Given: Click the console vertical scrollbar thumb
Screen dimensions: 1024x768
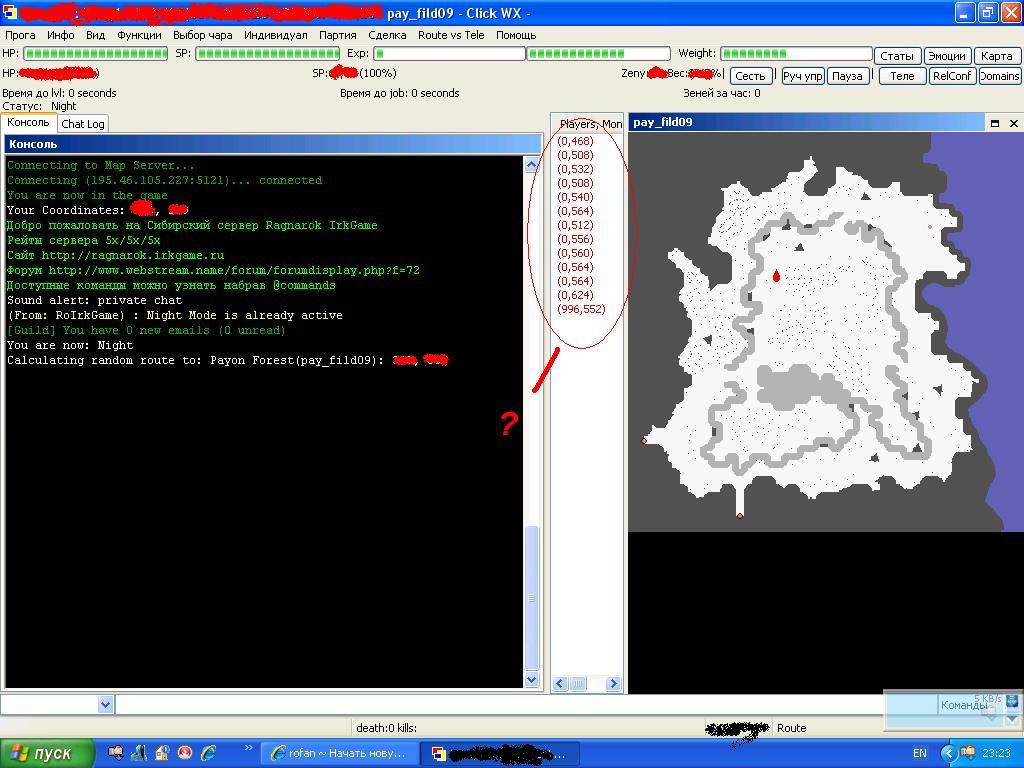Looking at the screenshot, I should pos(532,598).
